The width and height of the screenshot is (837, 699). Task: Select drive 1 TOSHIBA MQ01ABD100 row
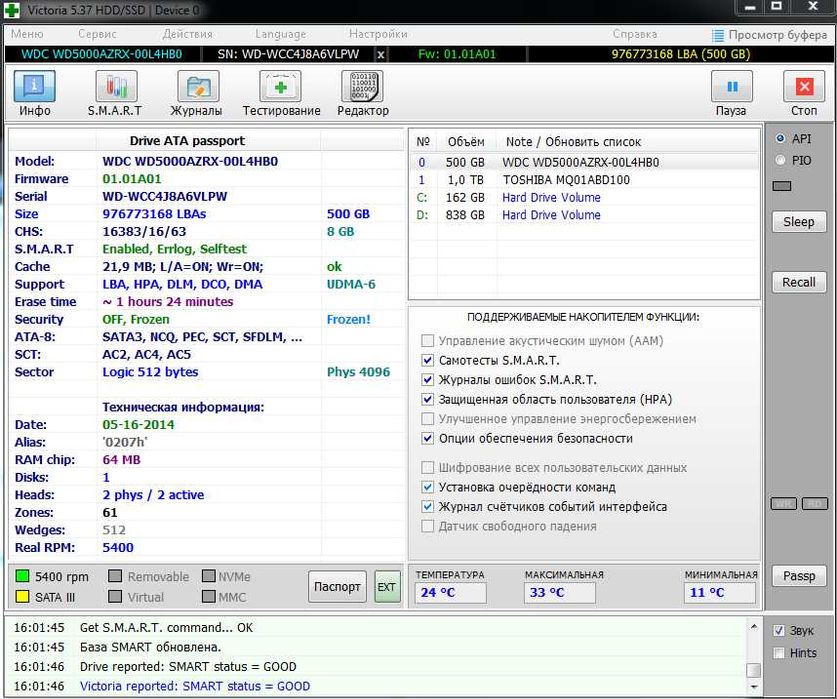pyautogui.click(x=584, y=180)
